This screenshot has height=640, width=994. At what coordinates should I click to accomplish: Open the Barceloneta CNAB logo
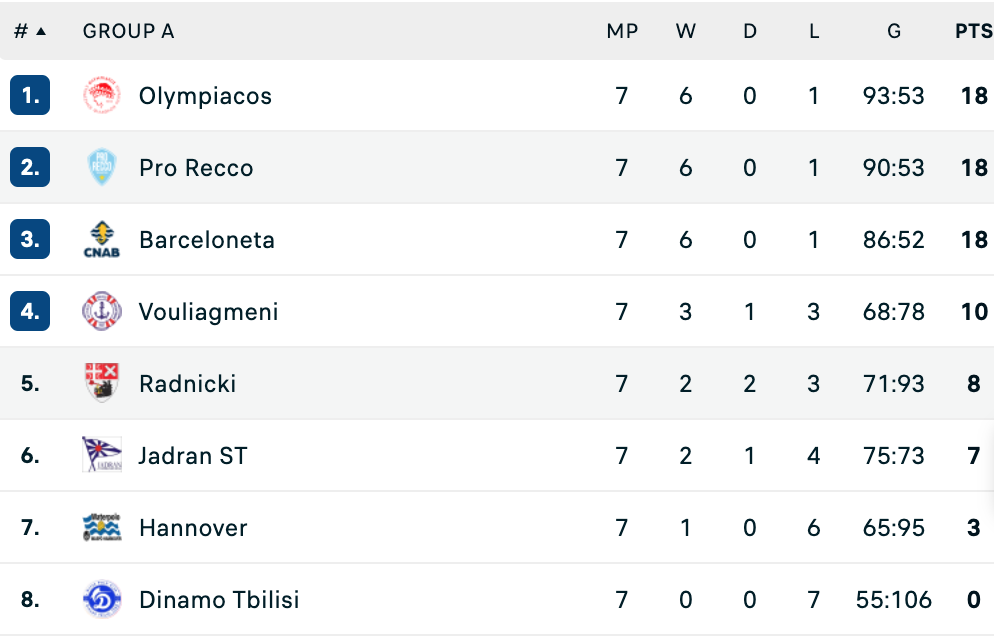101,240
